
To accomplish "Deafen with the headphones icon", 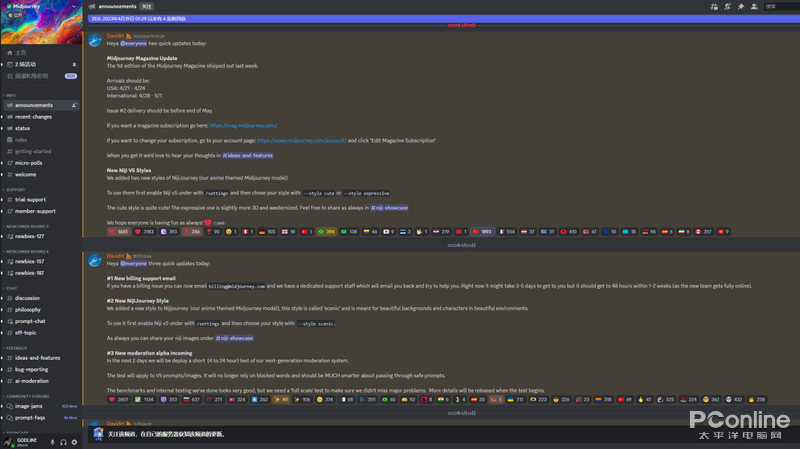I will click(63, 442).
